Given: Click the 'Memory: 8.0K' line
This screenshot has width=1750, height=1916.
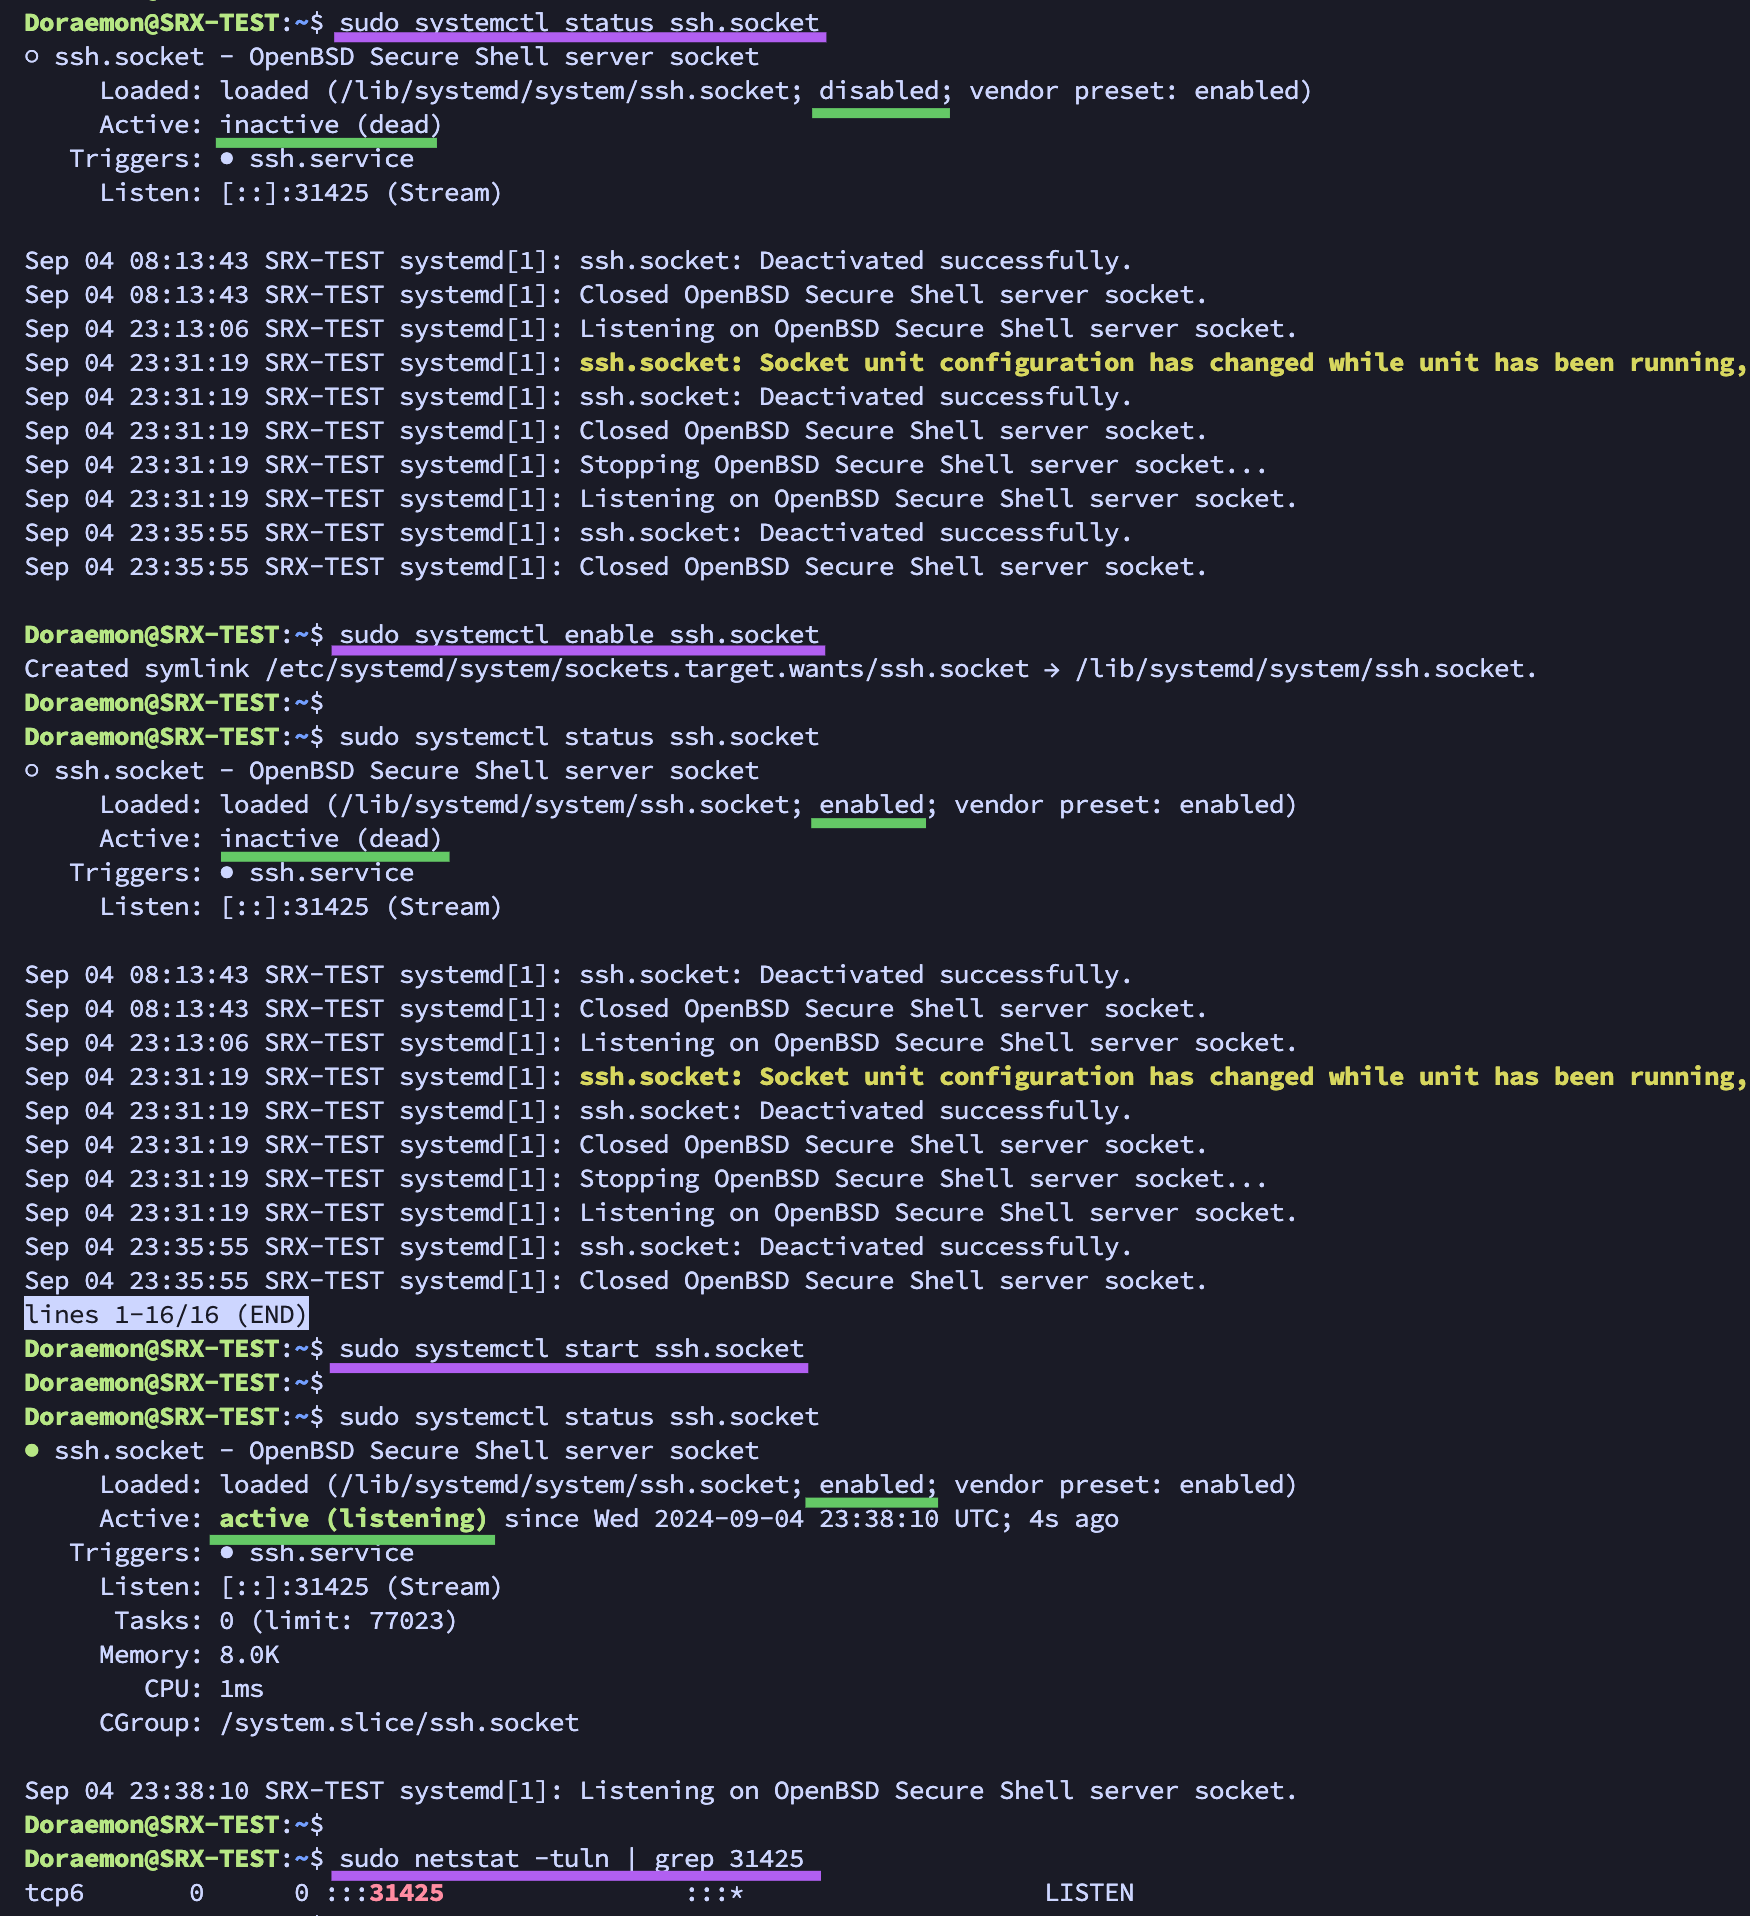Looking at the screenshot, I should (x=189, y=1654).
